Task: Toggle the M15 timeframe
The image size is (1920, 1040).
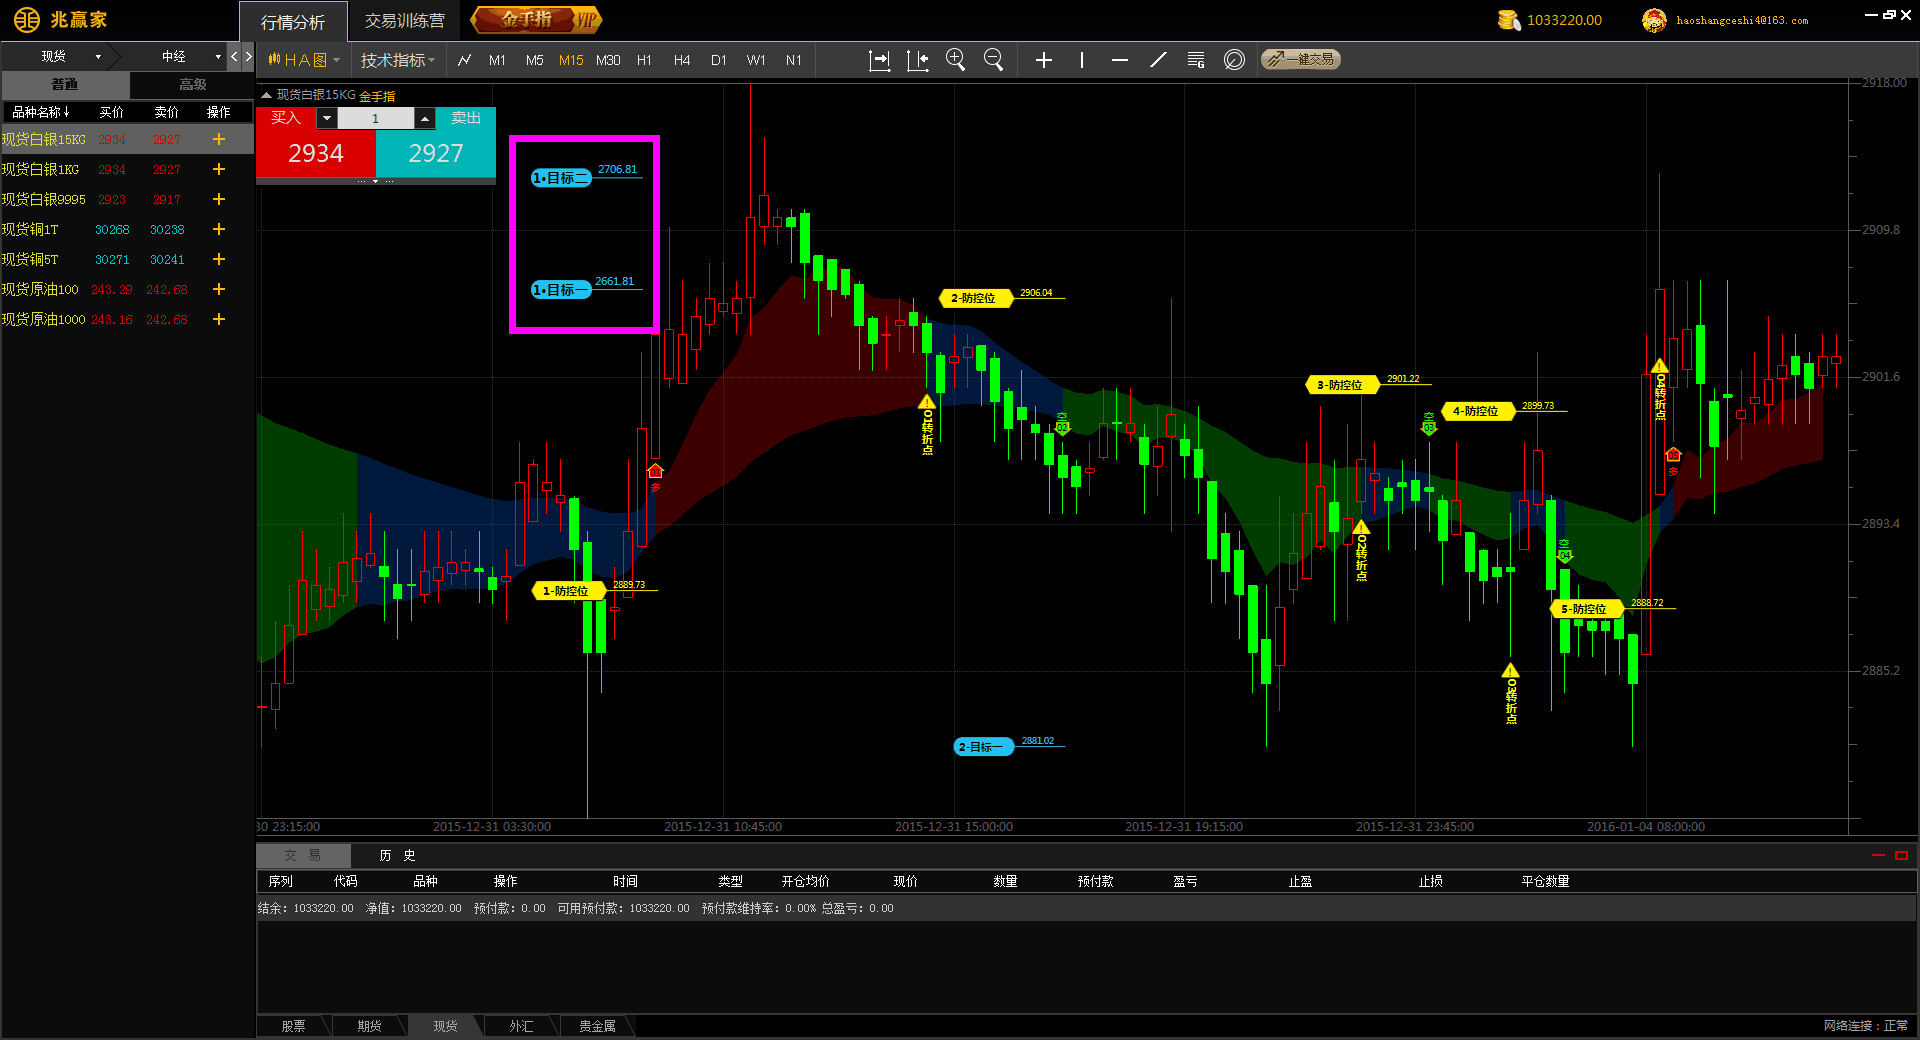Action: [x=571, y=60]
